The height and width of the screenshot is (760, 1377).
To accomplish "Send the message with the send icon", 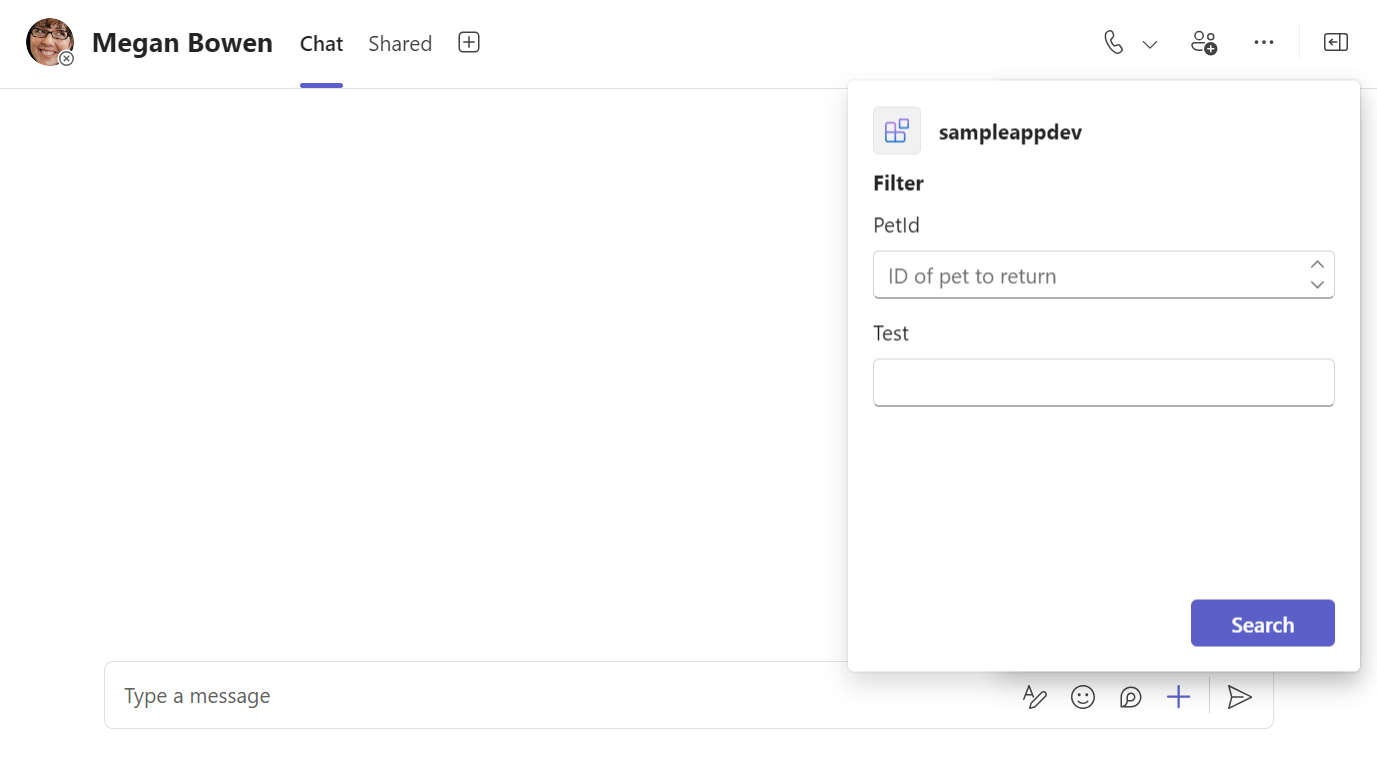I will click(1240, 696).
